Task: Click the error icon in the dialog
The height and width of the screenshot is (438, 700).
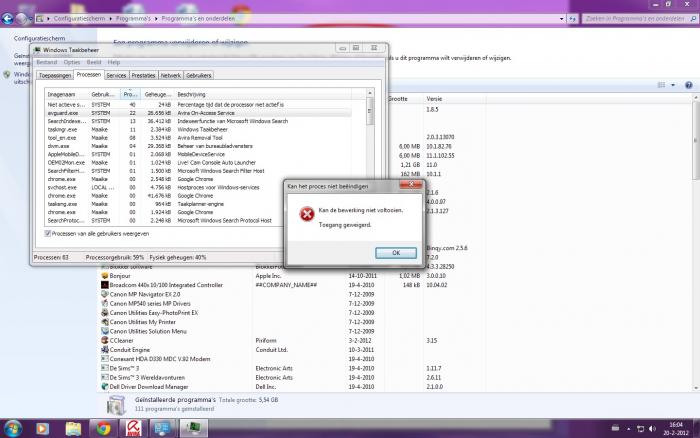Action: [x=307, y=214]
